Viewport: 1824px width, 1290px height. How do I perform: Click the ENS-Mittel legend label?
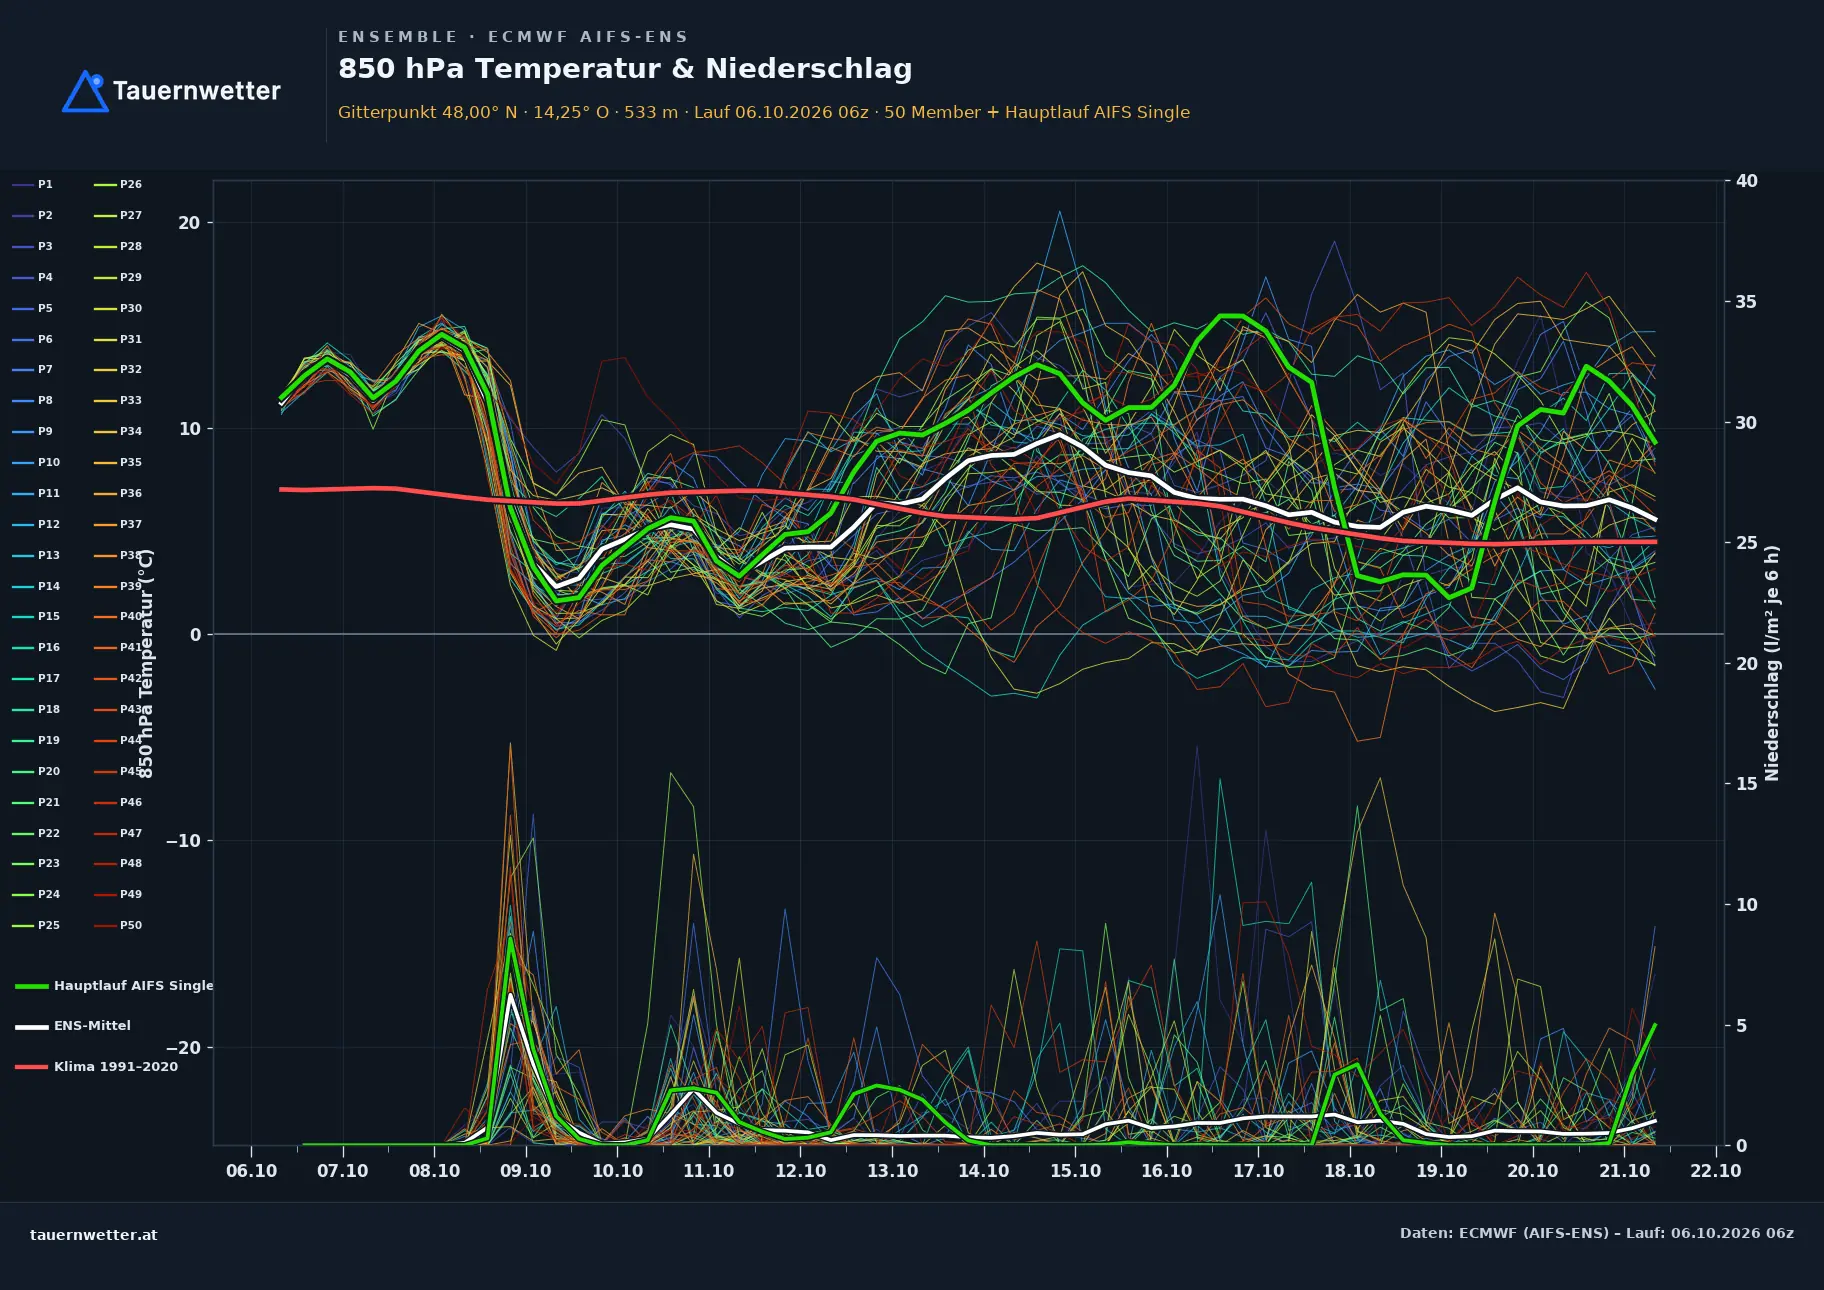[x=92, y=1025]
